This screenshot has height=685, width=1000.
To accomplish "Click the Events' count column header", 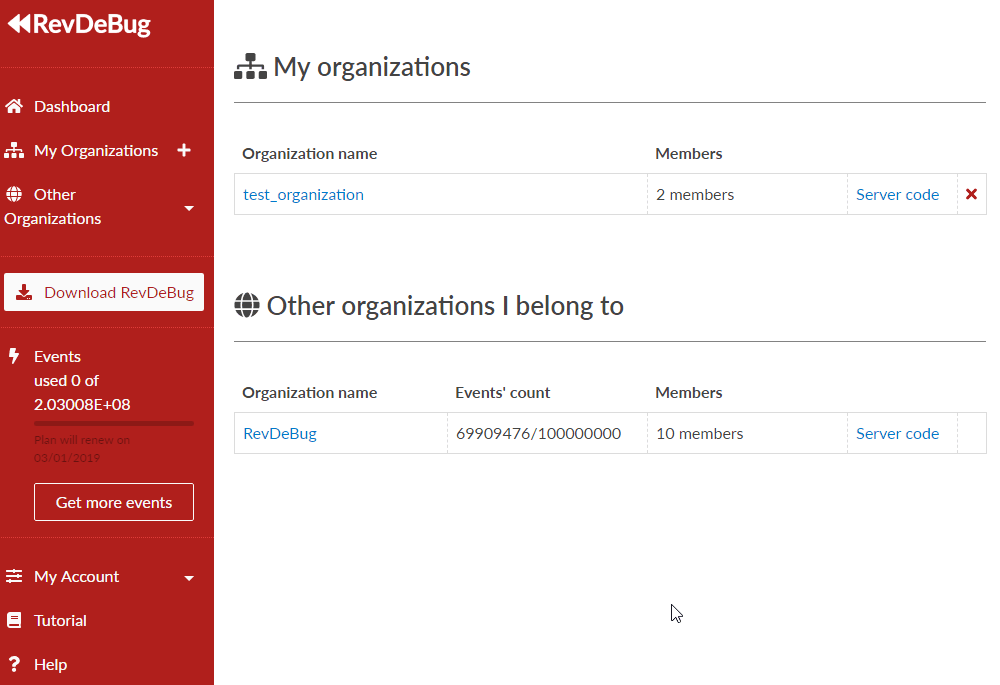I will coord(503,393).
